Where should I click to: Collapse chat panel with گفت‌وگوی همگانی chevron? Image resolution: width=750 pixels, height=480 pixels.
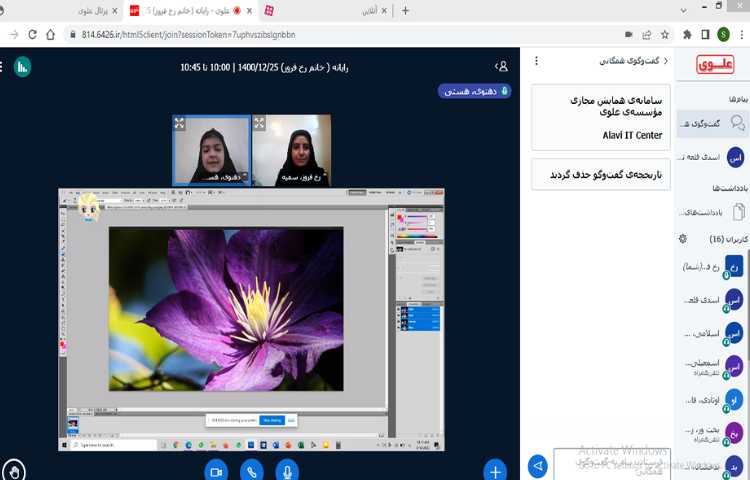tap(634, 61)
